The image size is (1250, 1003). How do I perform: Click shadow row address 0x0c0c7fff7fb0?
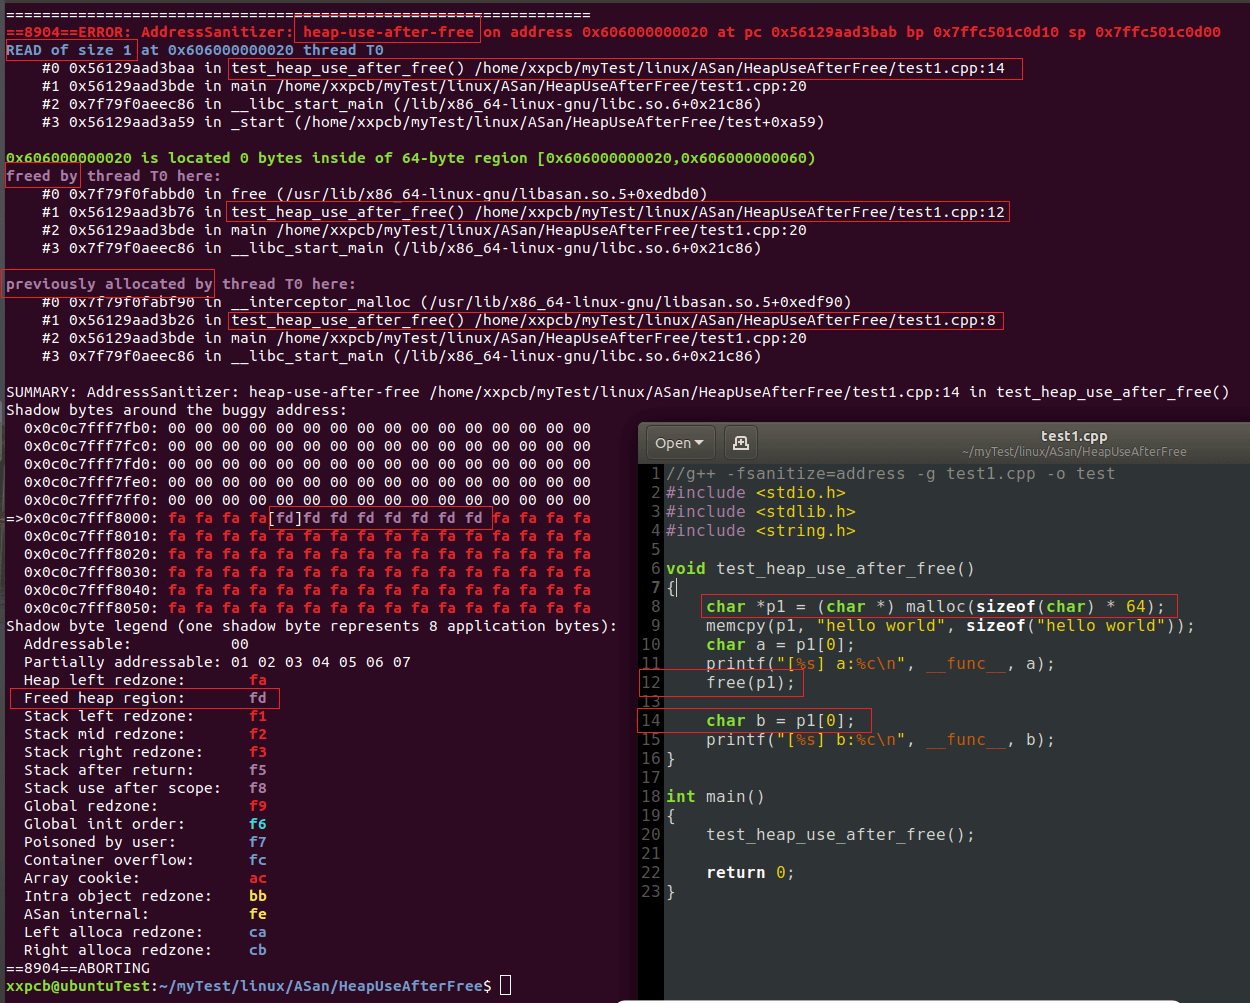click(91, 428)
